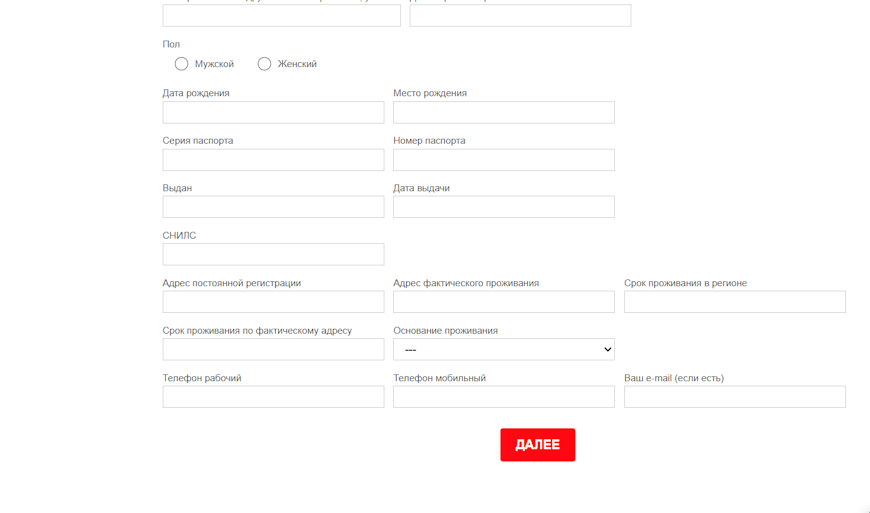Click into the Серия паспорта field
The image size is (870, 513).
(x=273, y=160)
